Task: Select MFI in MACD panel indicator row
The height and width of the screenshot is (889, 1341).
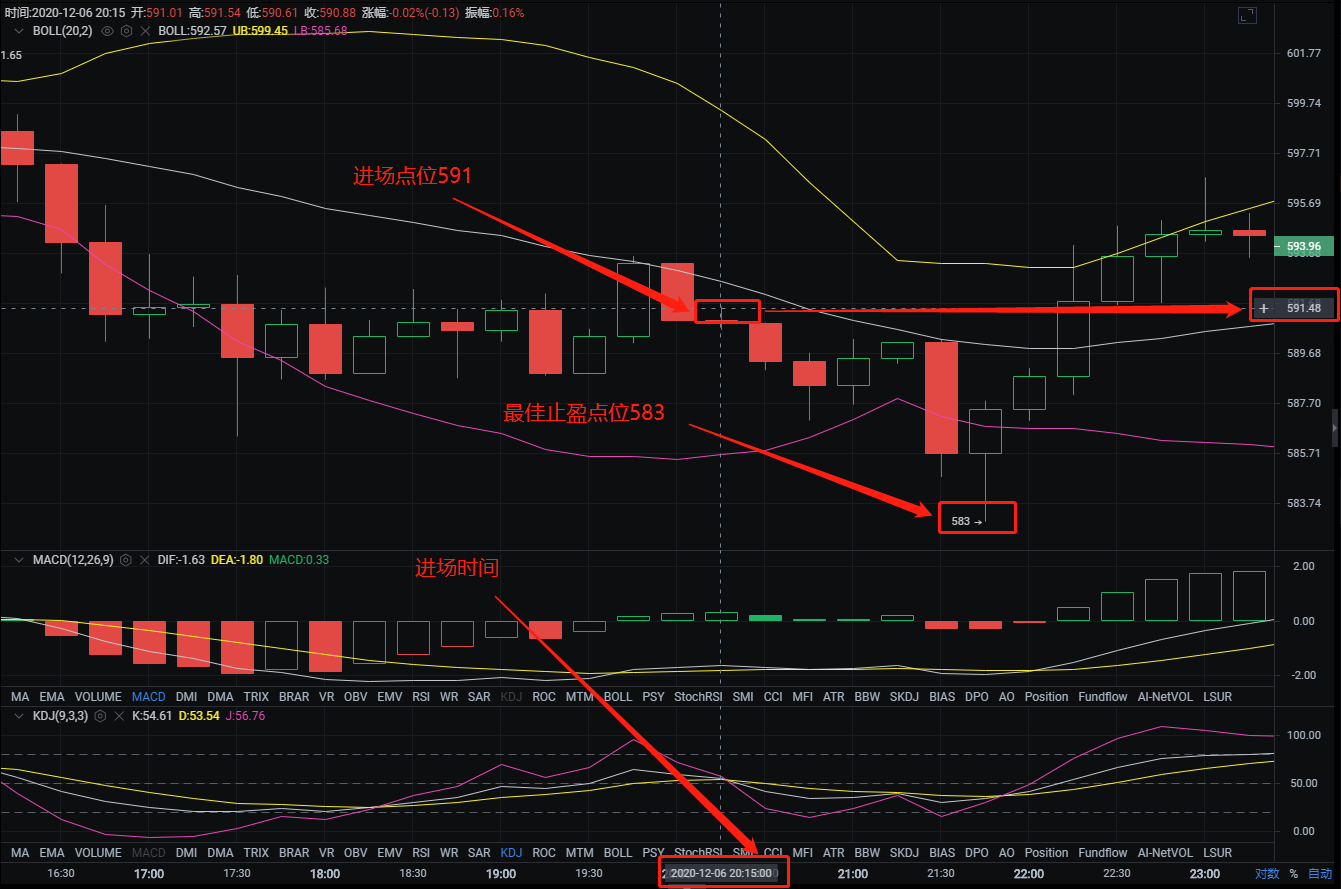Action: (803, 696)
